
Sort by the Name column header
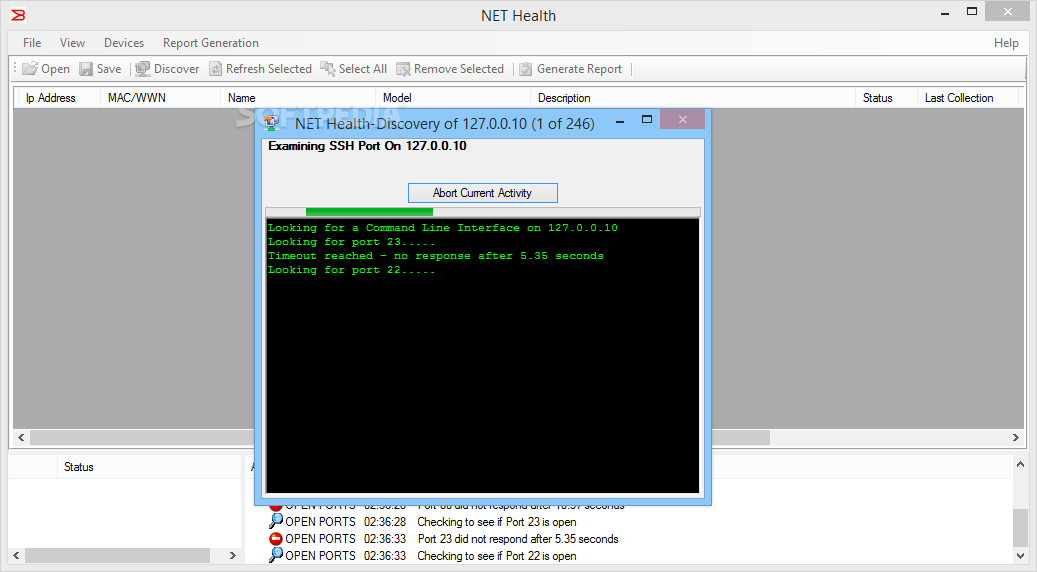coord(241,98)
